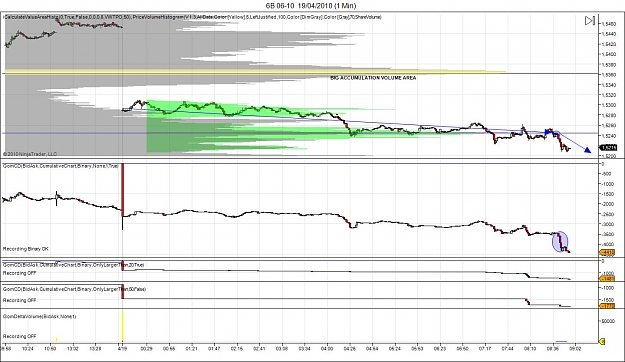Image resolution: width=625 pixels, height=362 pixels.
Task: Click the 04:26 time axis label
Action: coord(350,348)
